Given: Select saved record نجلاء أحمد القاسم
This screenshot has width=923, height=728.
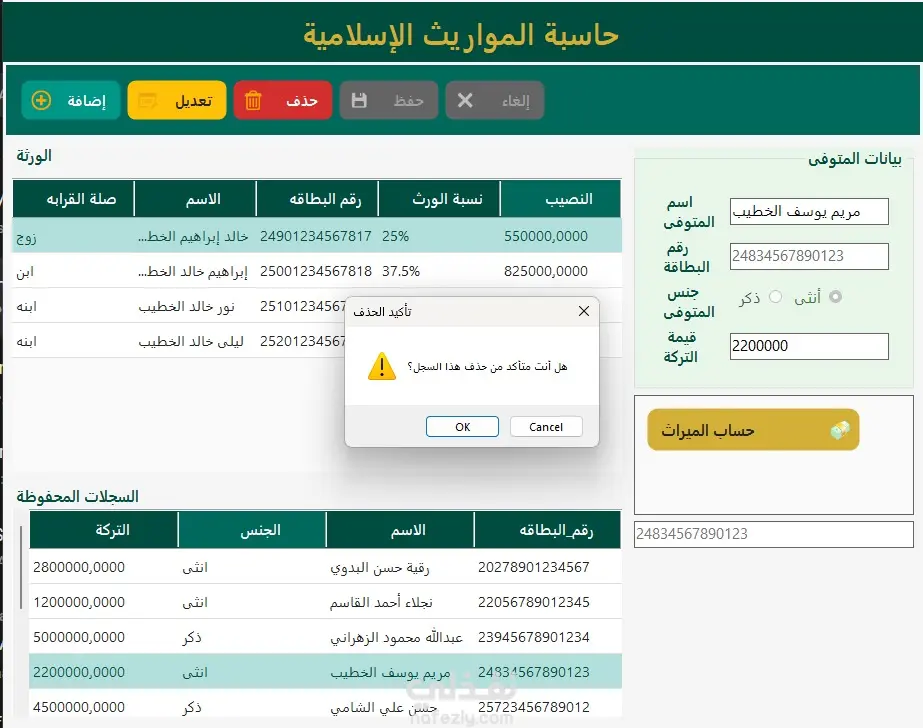Looking at the screenshot, I should pos(381,602).
